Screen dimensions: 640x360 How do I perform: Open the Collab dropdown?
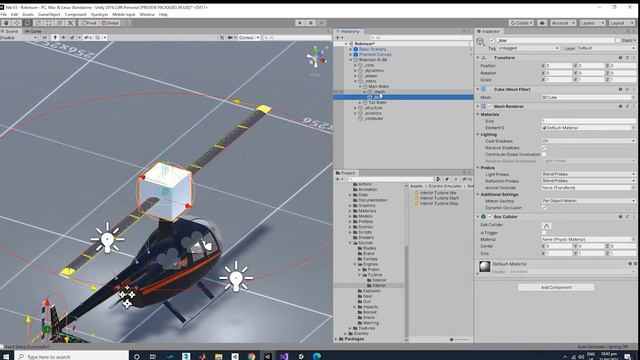pos(521,23)
